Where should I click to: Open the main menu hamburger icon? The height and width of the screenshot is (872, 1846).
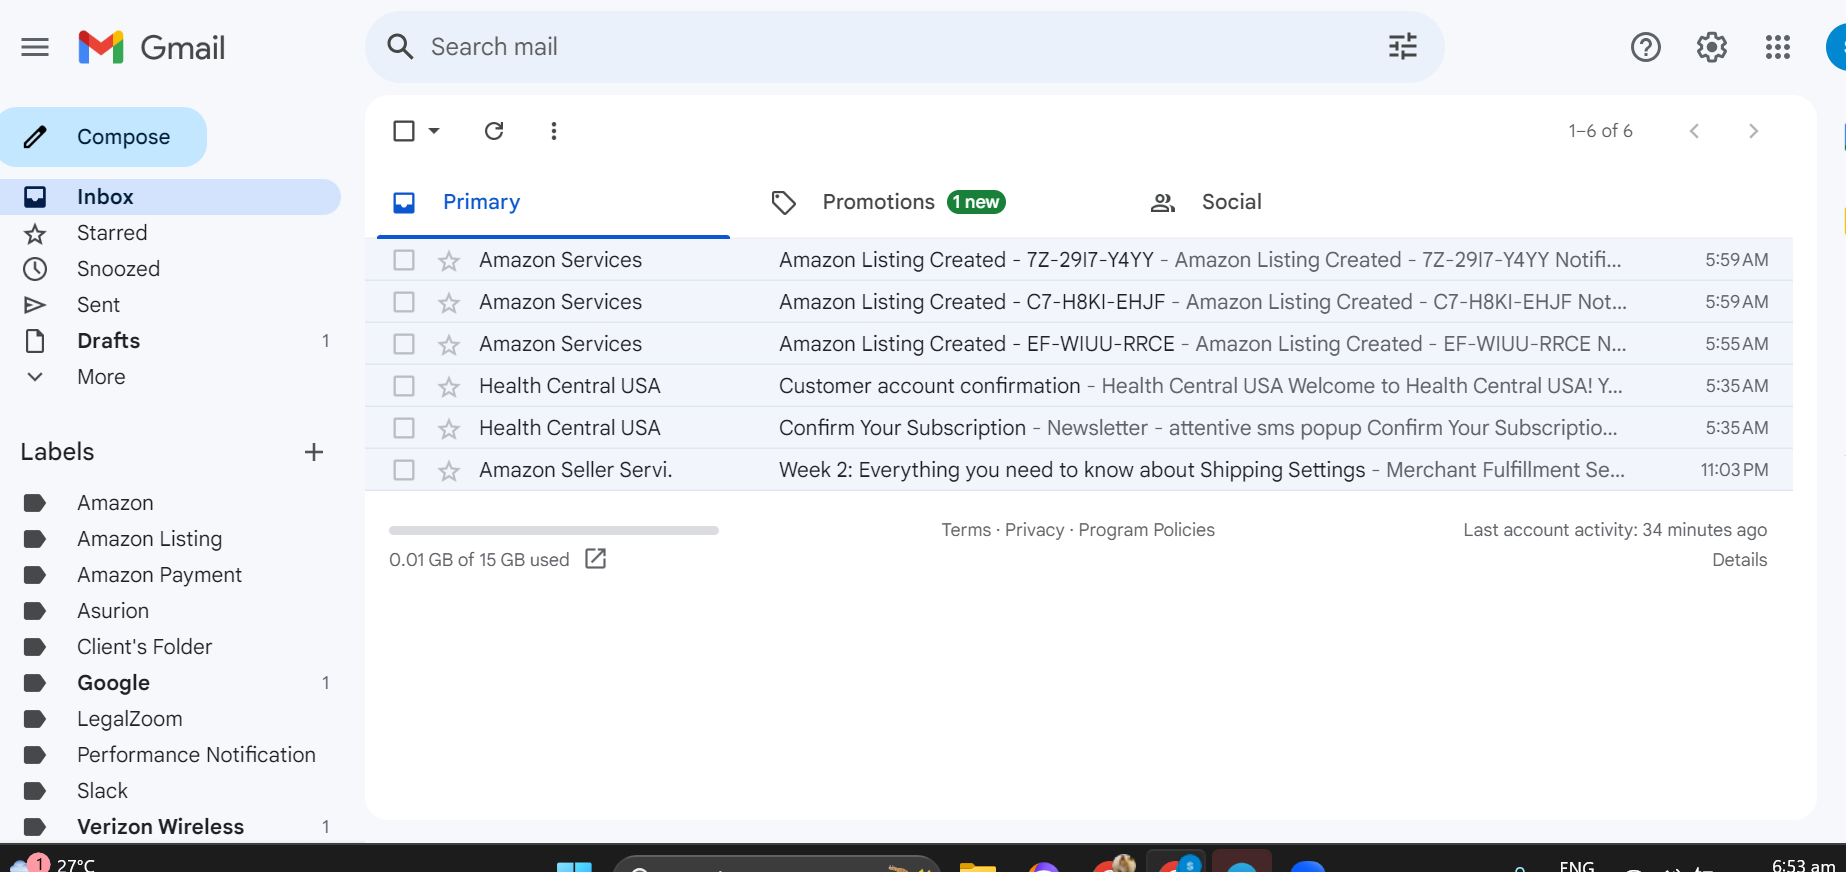tap(35, 47)
